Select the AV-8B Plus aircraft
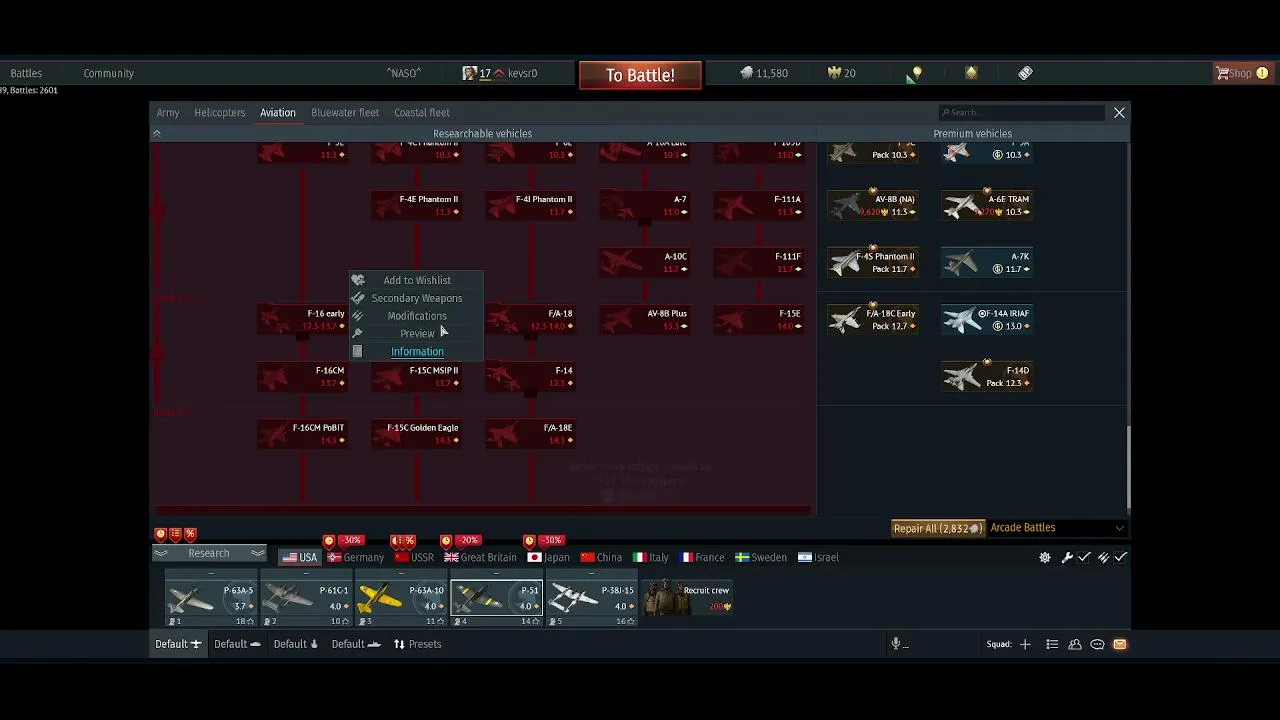1280x720 pixels. coord(645,319)
